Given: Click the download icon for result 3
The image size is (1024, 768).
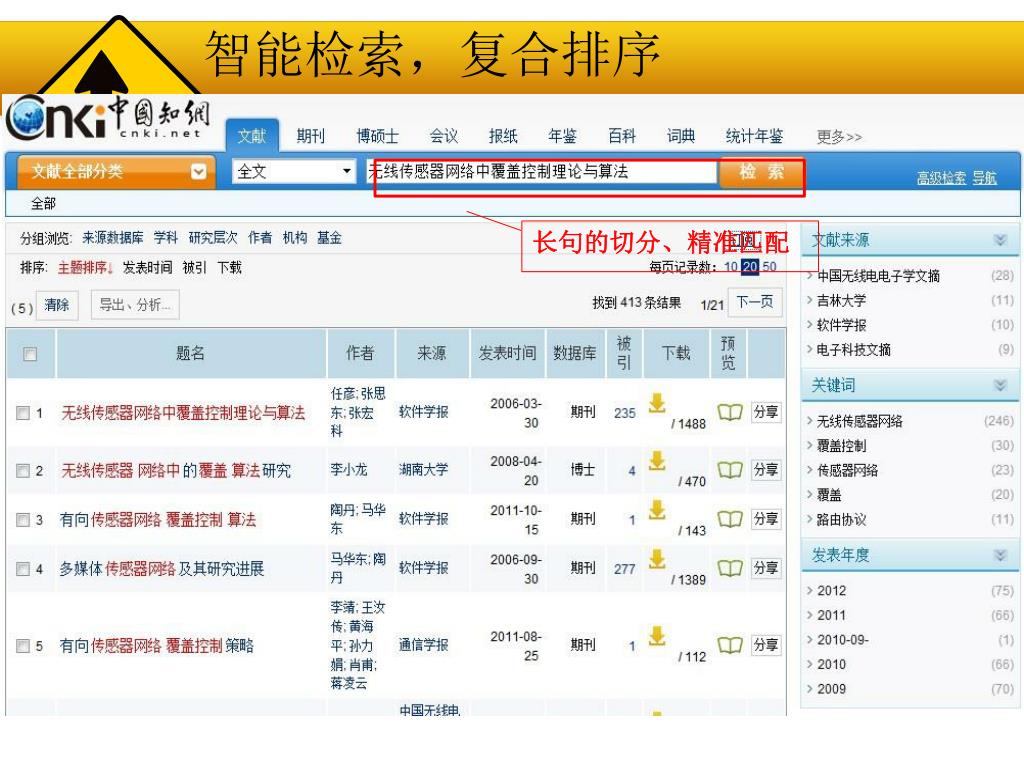Looking at the screenshot, I should 657,509.
